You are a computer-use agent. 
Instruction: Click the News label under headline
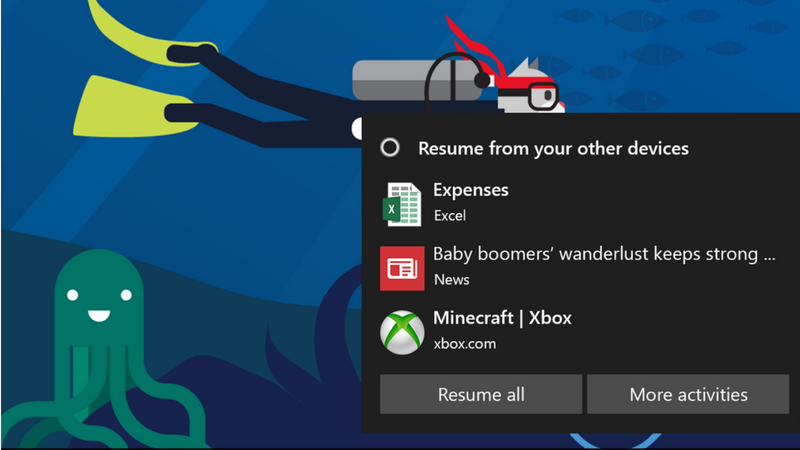click(452, 280)
